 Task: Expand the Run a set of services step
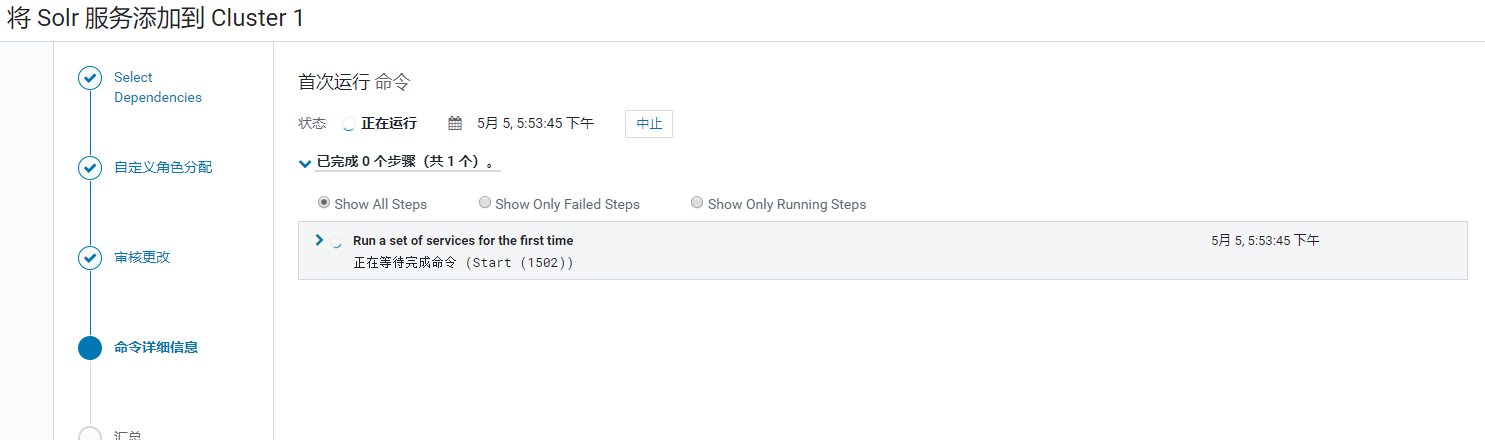point(319,240)
